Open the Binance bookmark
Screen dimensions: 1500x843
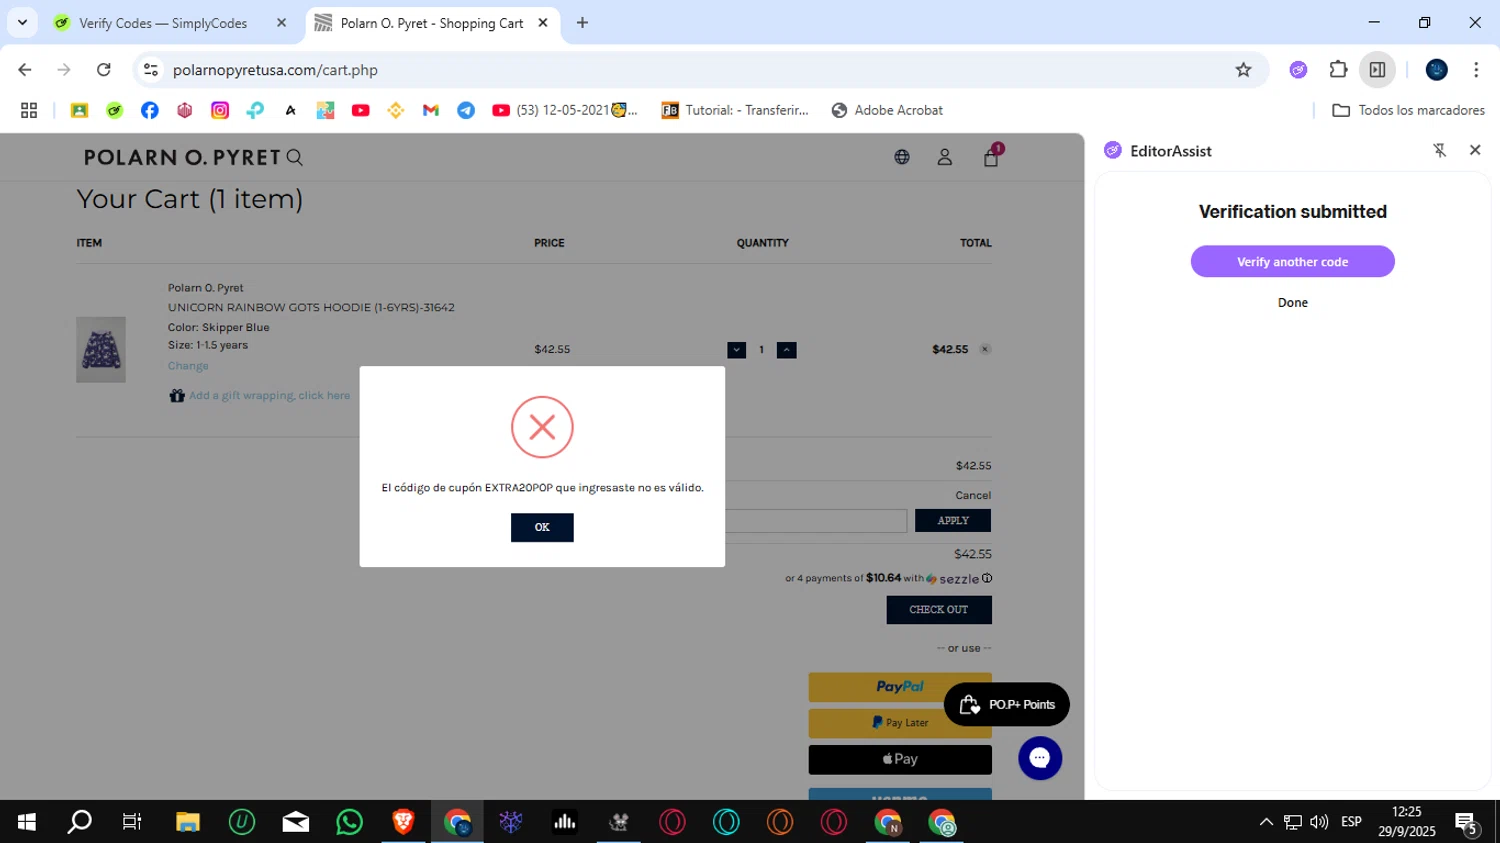[396, 110]
